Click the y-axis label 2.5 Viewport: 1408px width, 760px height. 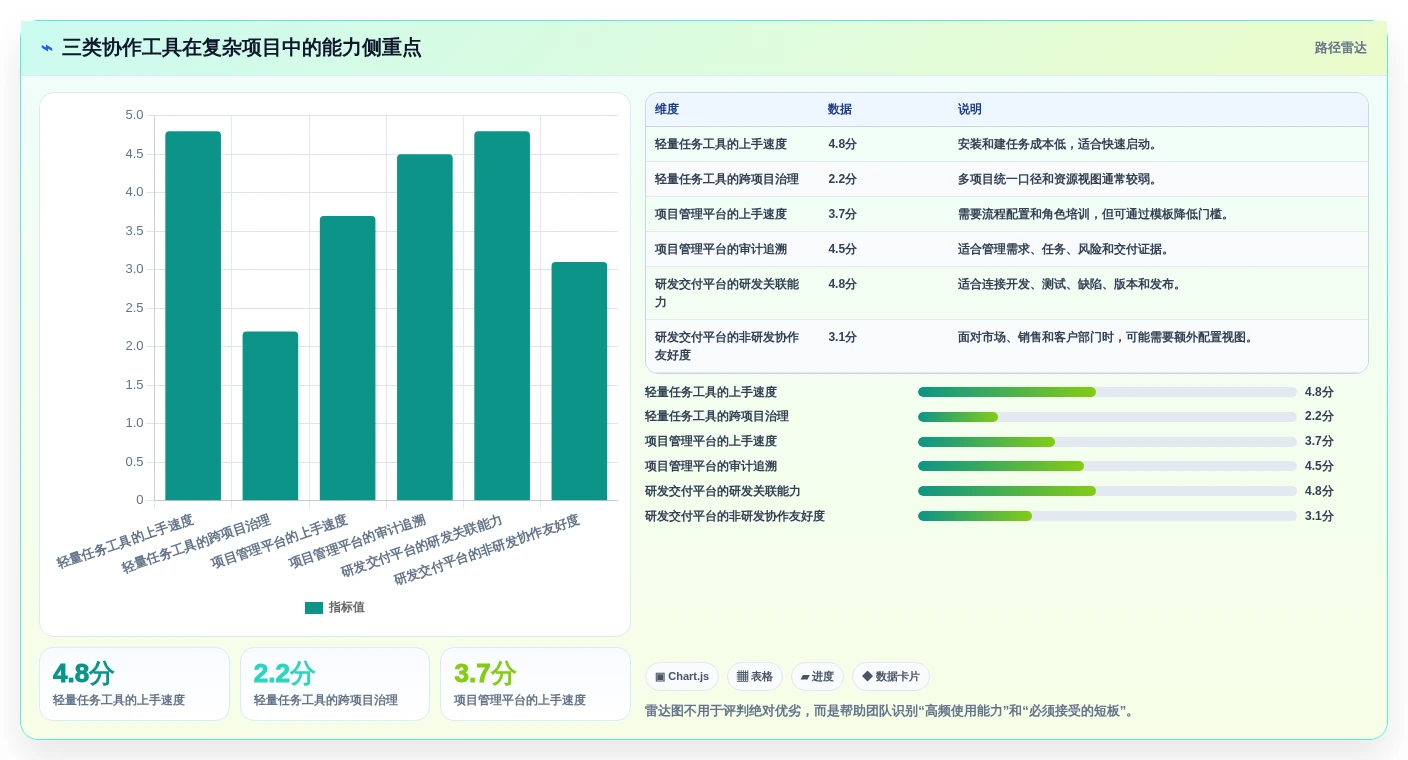(x=134, y=308)
